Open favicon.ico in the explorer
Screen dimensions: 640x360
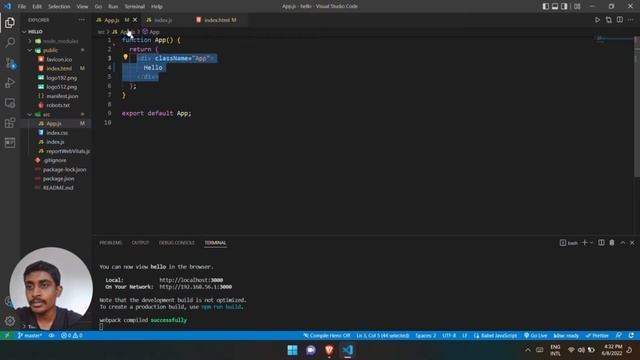click(x=59, y=59)
